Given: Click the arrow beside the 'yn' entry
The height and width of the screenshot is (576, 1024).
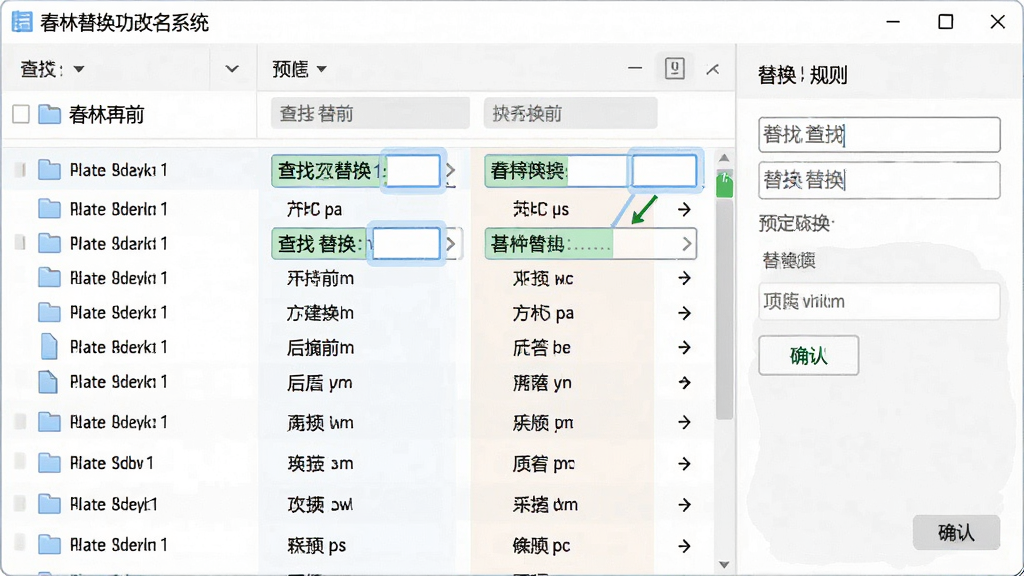Looking at the screenshot, I should tap(684, 383).
